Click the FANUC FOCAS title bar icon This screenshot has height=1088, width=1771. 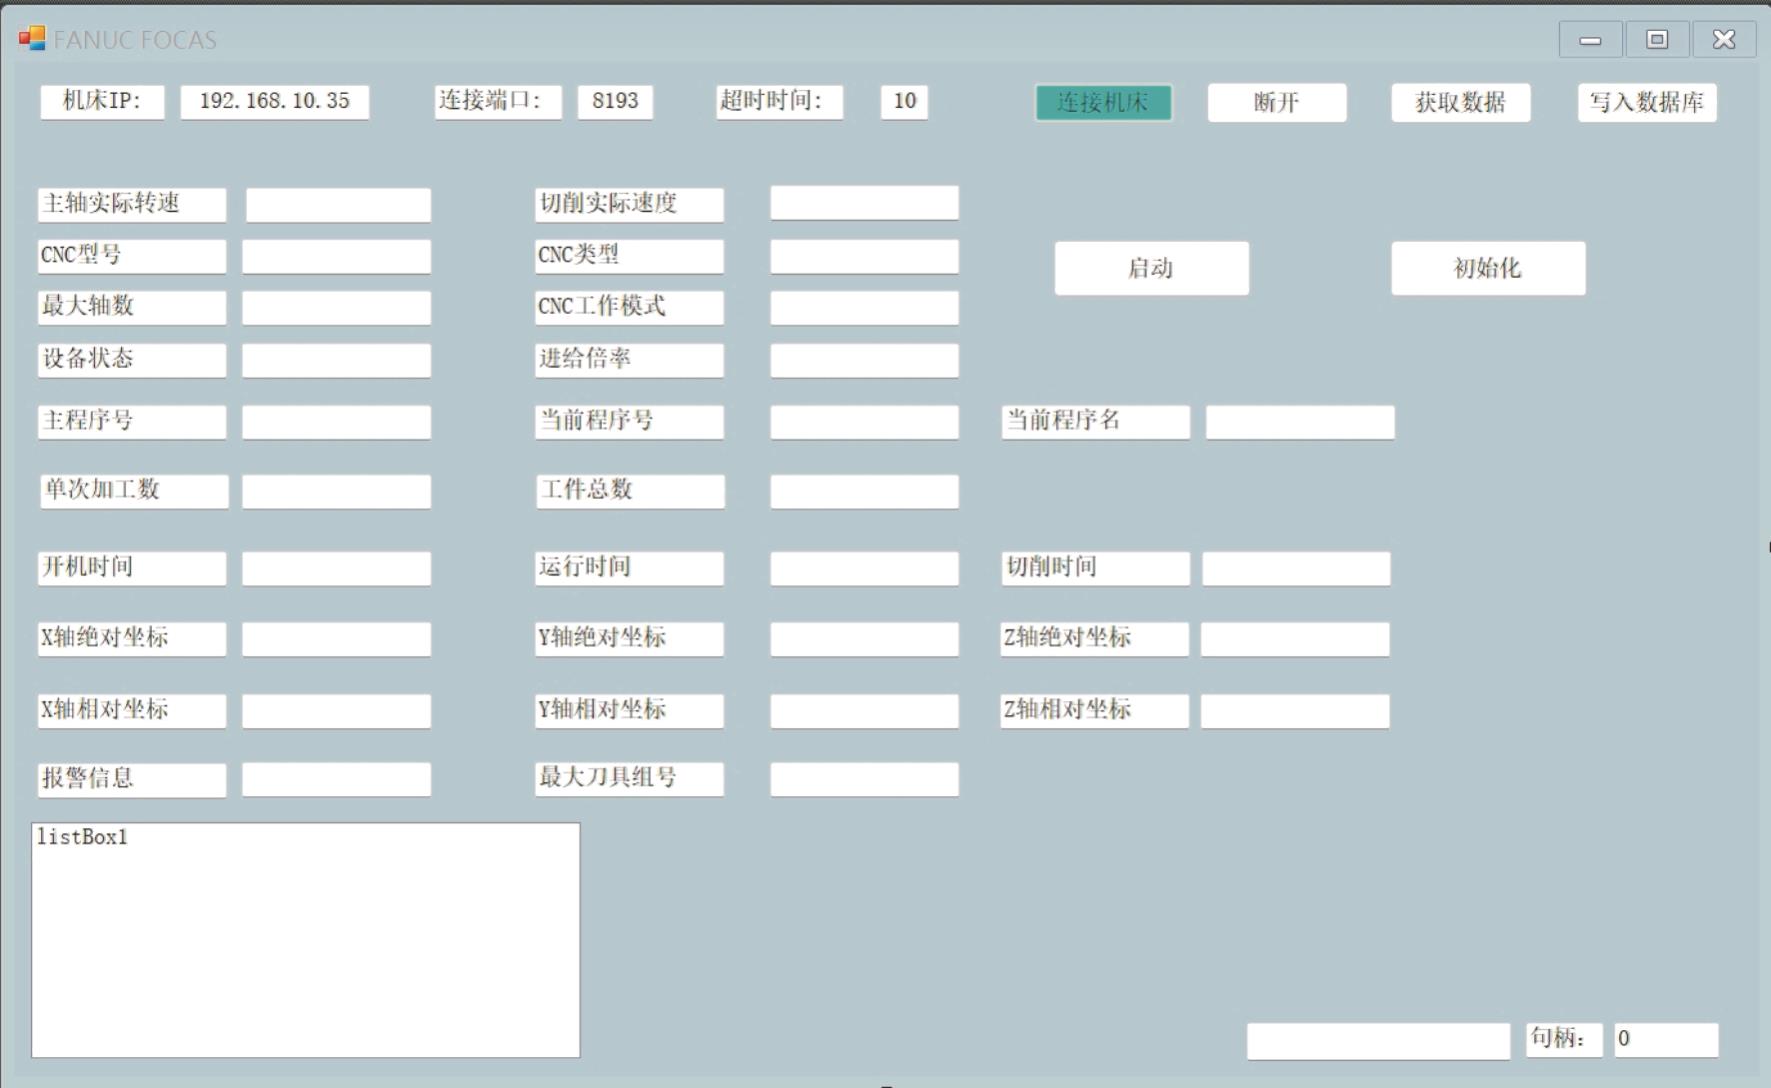pos(32,39)
